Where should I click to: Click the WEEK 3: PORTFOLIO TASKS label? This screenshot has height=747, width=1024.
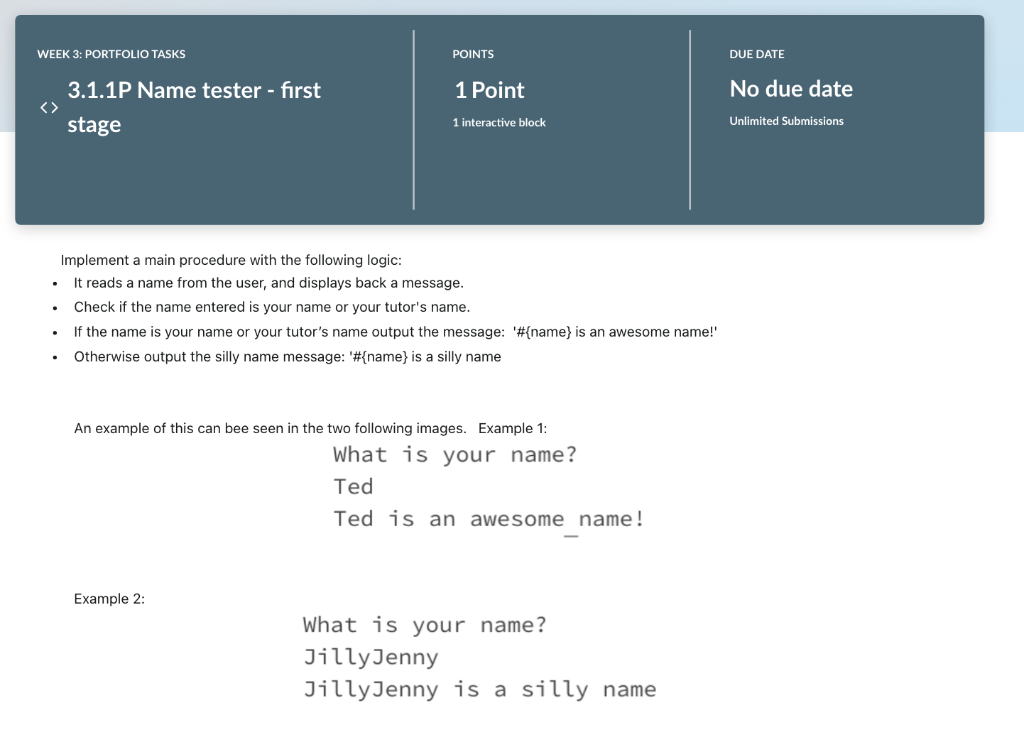(110, 54)
